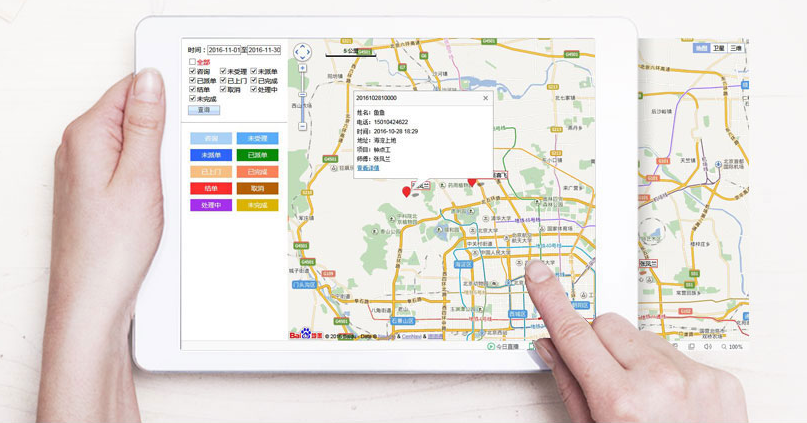The image size is (807, 423).
Task: Click the airport icon at 北京首都国际机场
Action: click(x=718, y=164)
